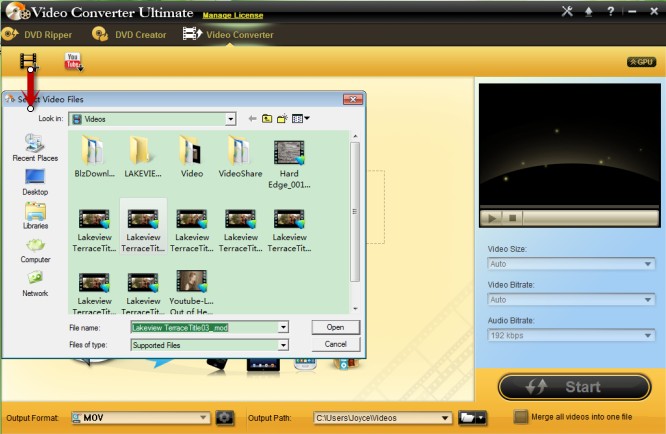Open the View menu icon in dialog
Image resolution: width=666 pixels, height=434 pixels.
[x=301, y=119]
